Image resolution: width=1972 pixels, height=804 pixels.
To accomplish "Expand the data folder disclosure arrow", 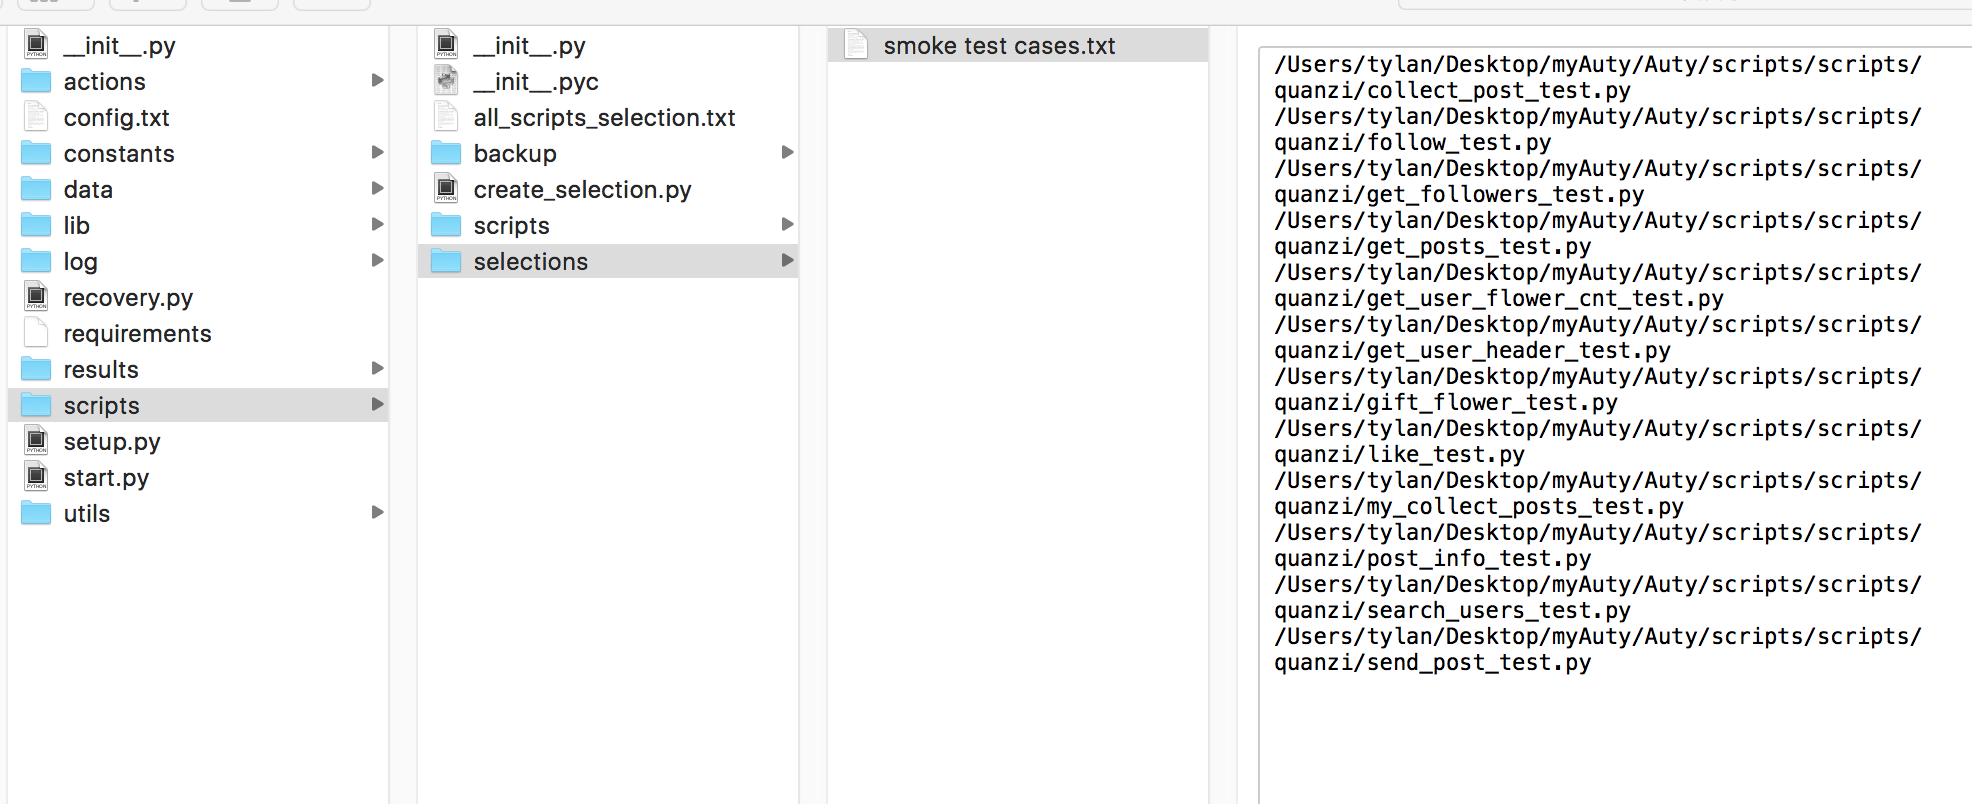I will (x=377, y=188).
